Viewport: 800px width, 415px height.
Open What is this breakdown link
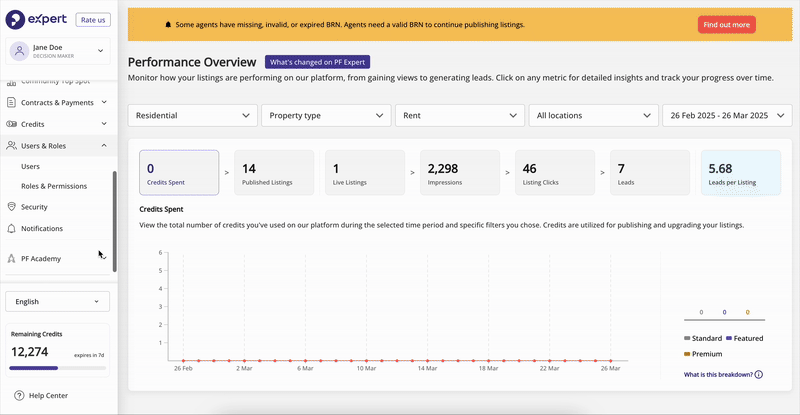pos(718,374)
